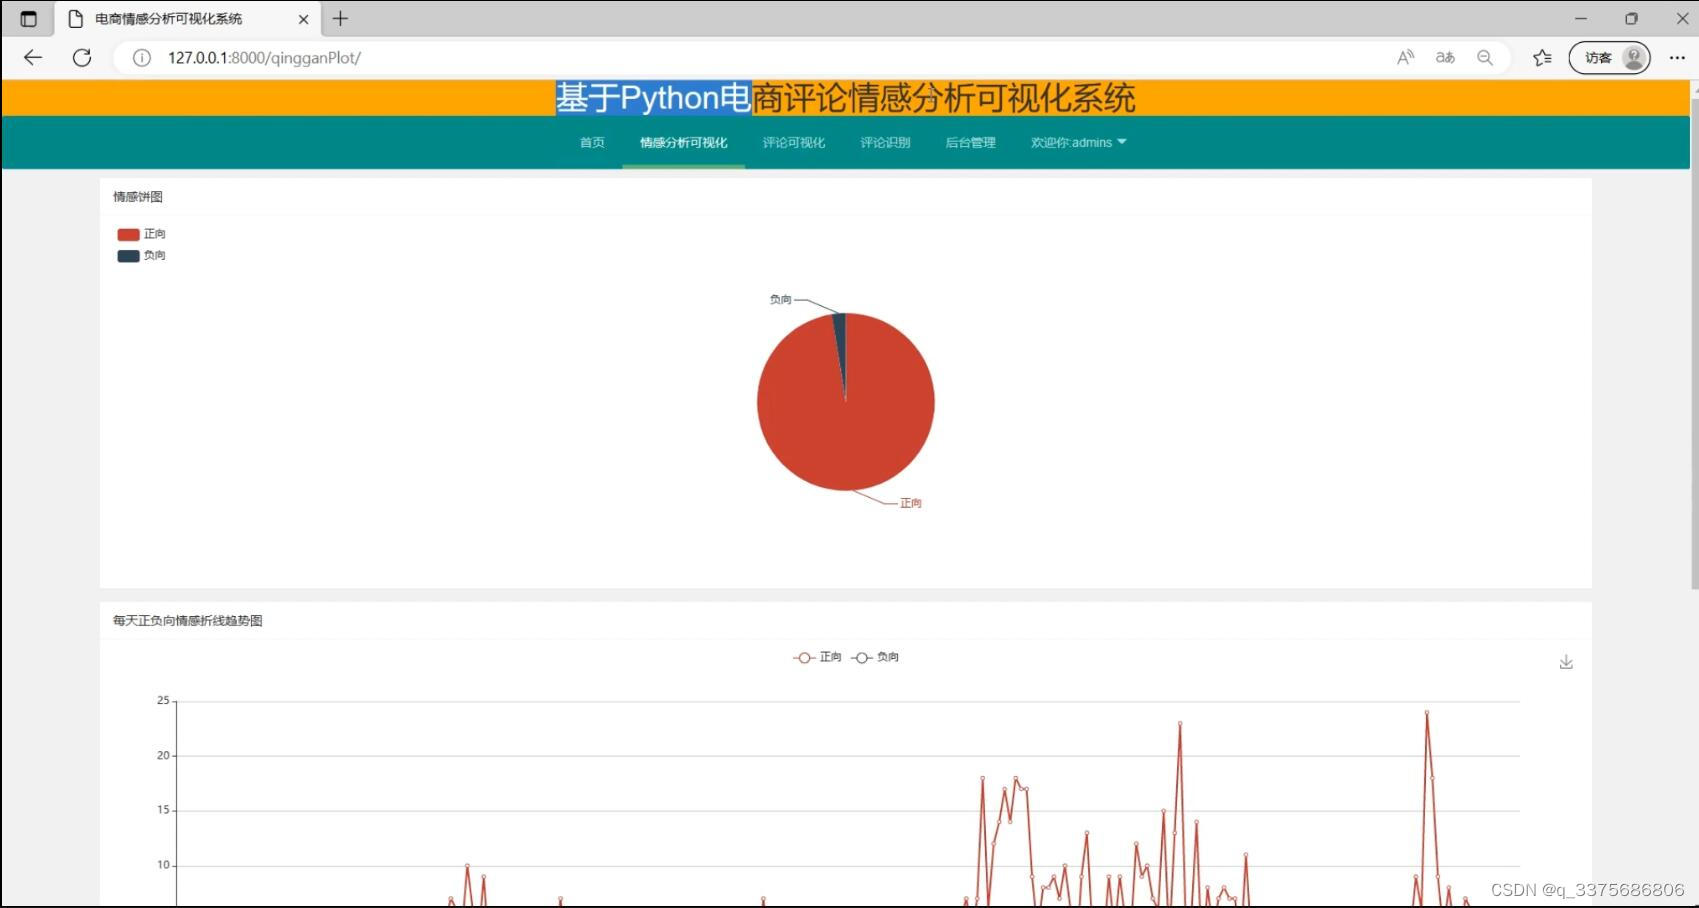Expand the 欢迎你:admins user dropdown
Viewport: 1699px width, 908px height.
(1078, 143)
